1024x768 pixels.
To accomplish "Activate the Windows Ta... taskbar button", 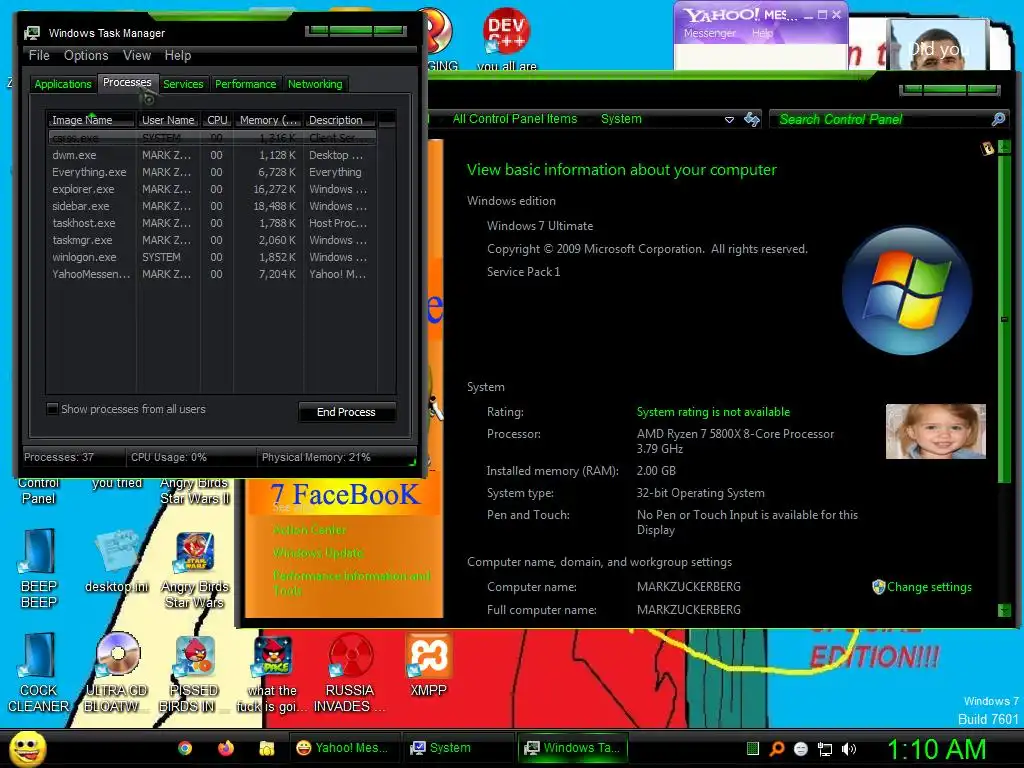I will (x=573, y=748).
